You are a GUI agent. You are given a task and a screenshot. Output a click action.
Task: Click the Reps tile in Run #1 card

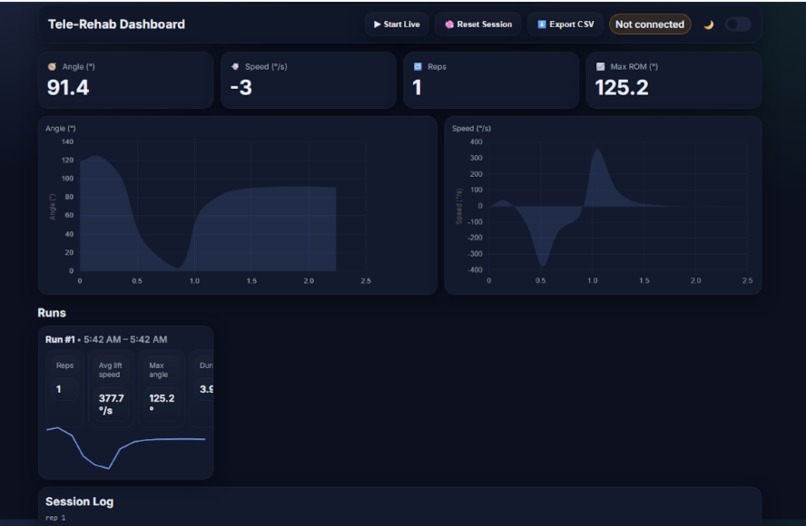65,387
